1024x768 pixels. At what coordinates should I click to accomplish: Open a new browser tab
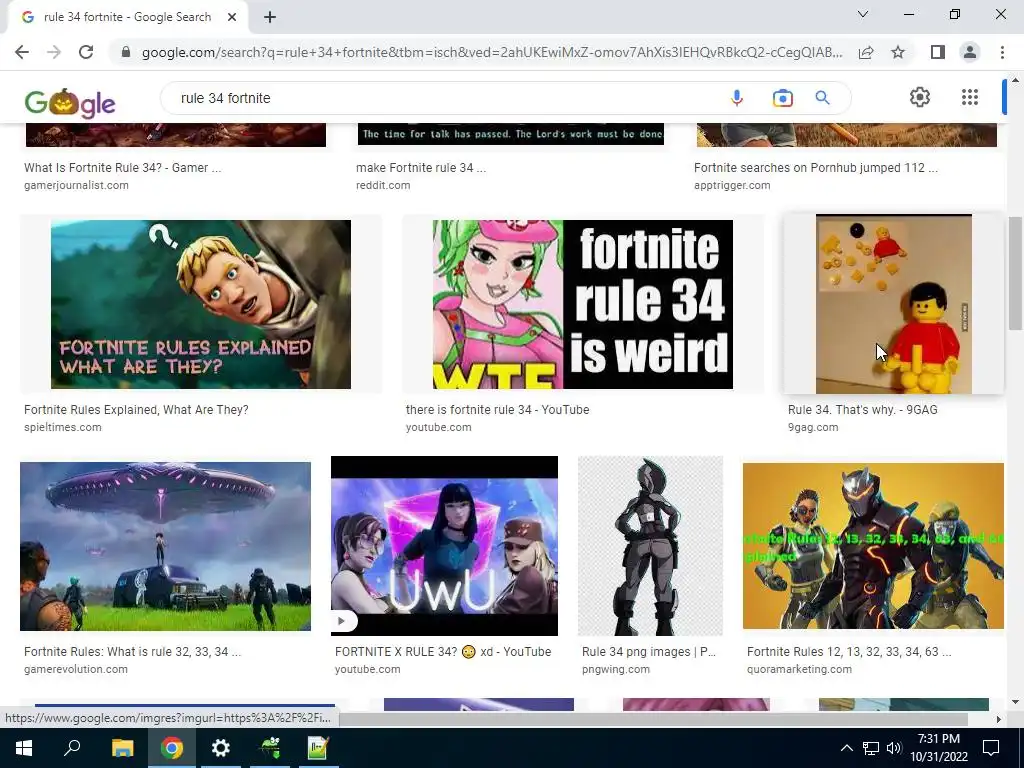(x=270, y=17)
